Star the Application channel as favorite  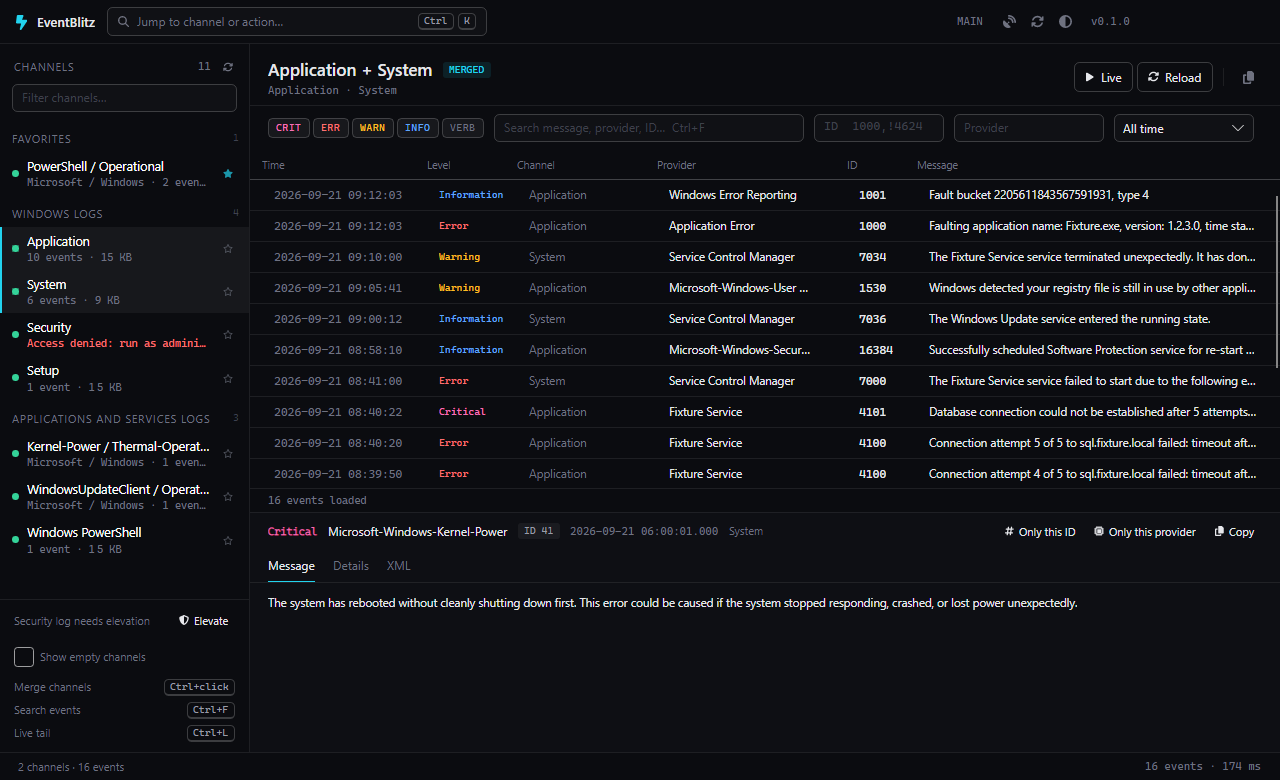click(x=228, y=249)
